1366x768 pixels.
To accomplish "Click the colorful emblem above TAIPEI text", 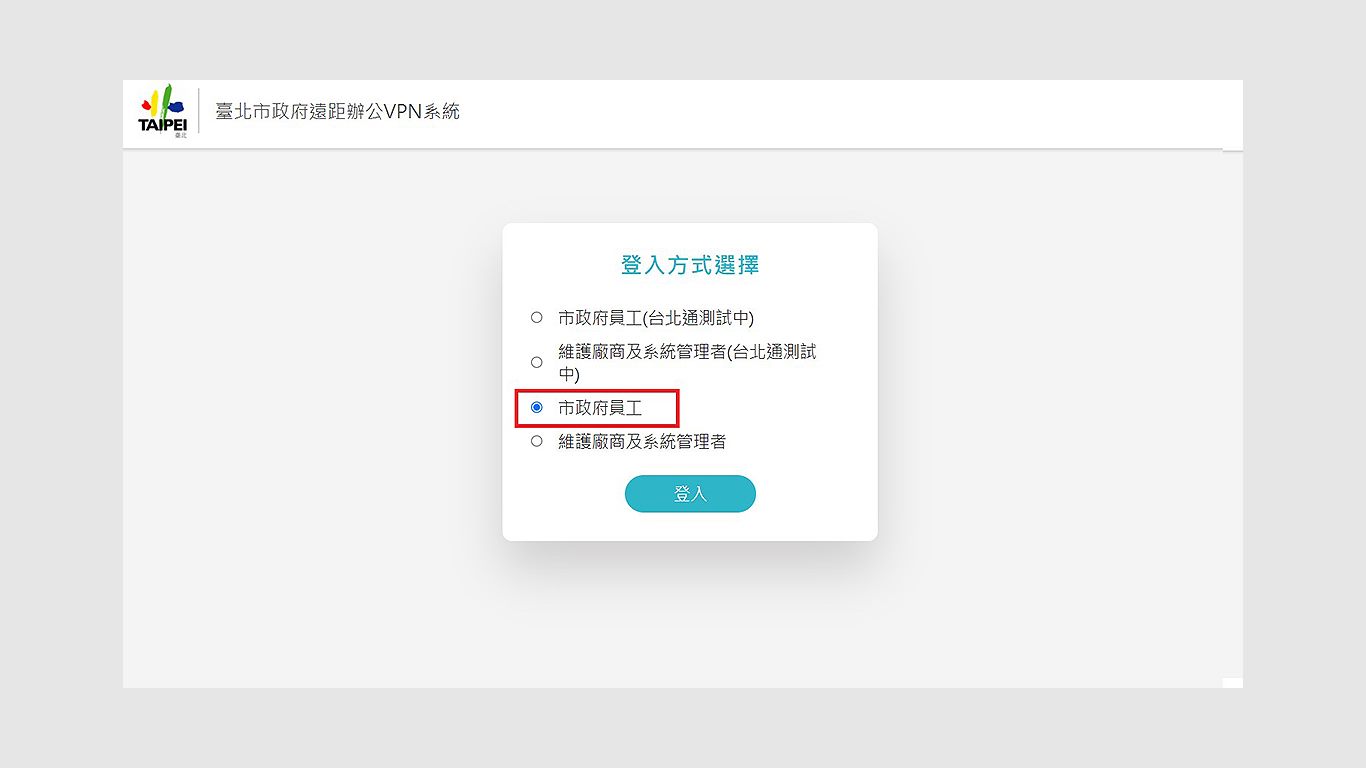I will [x=162, y=101].
